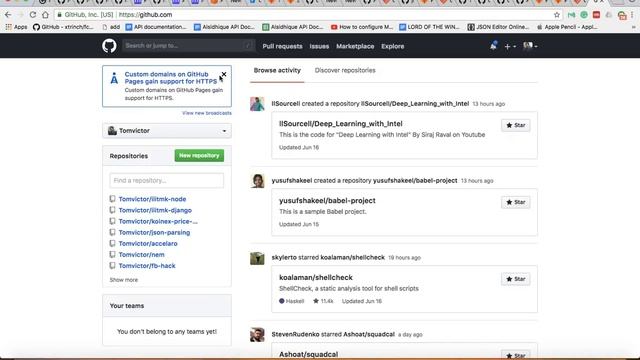Open llSourcell/Deep_Learning_with_Intel card title
The height and width of the screenshot is (360, 640).
[341, 124]
